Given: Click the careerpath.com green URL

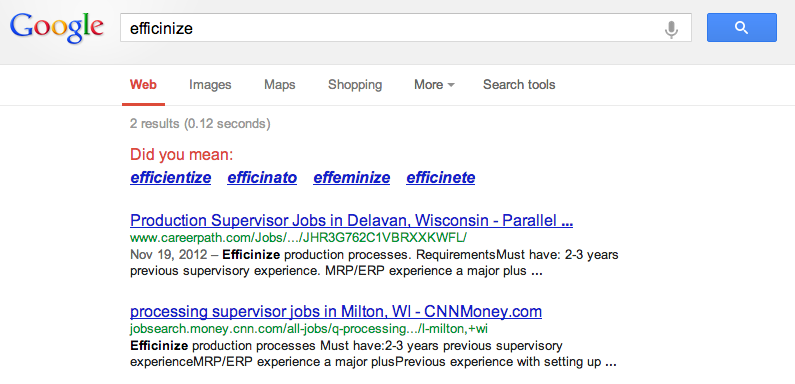Looking at the screenshot, I should tap(298, 238).
